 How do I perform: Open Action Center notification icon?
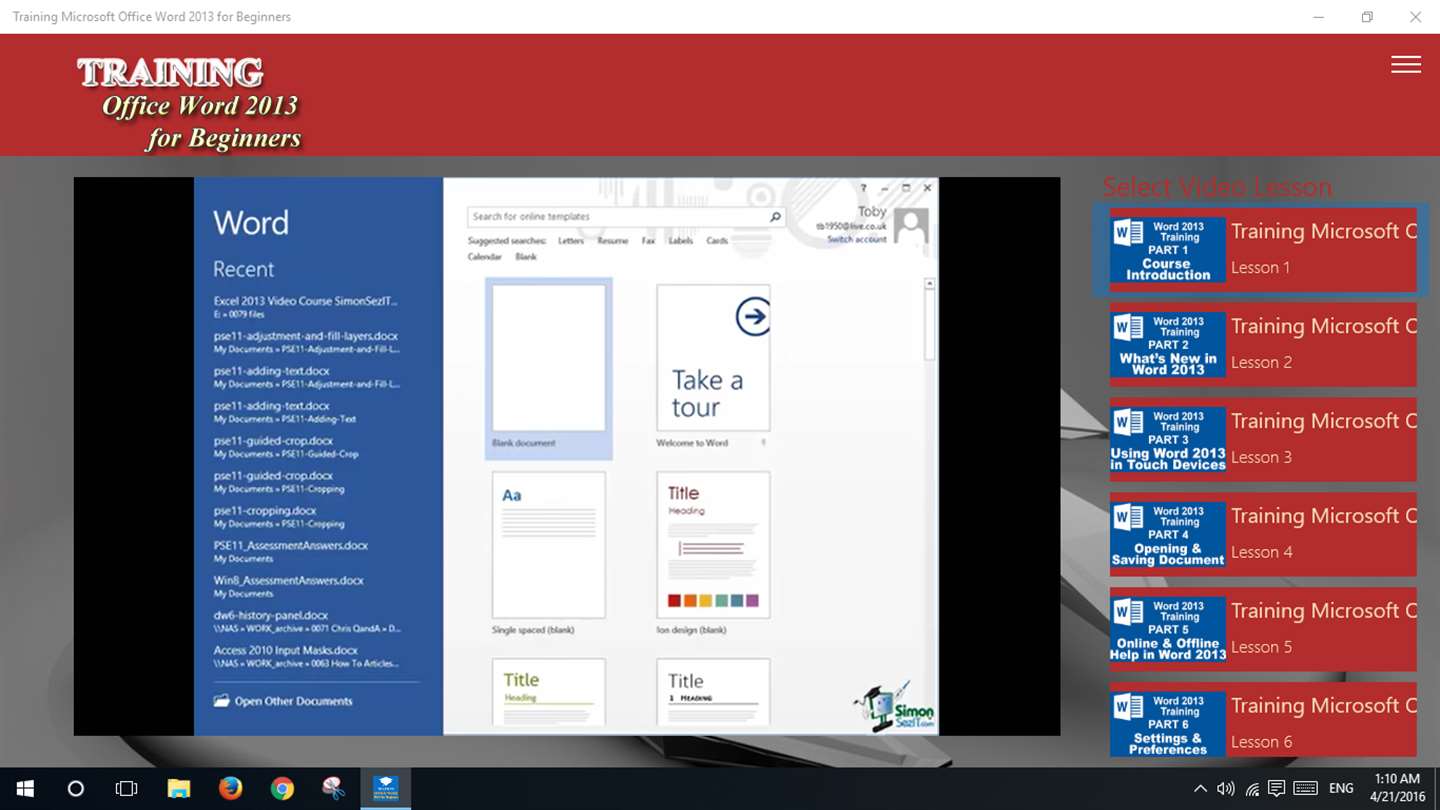(x=1276, y=789)
